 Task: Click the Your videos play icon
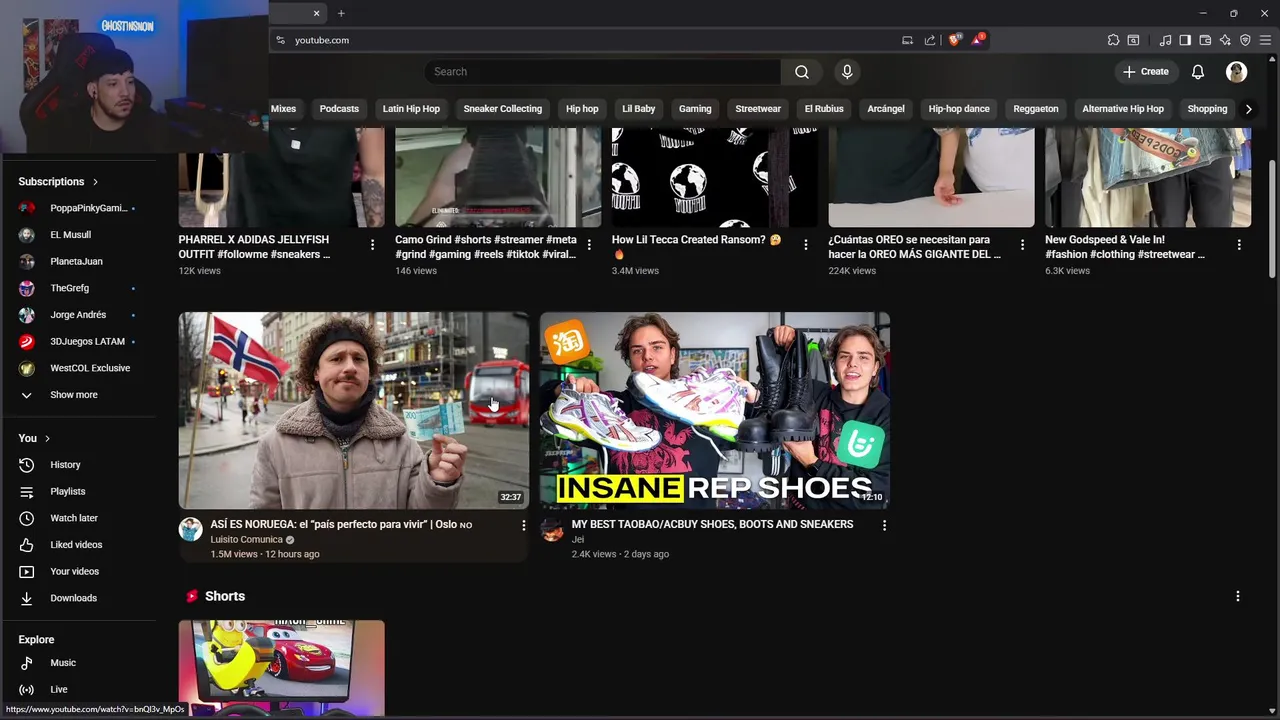[27, 572]
